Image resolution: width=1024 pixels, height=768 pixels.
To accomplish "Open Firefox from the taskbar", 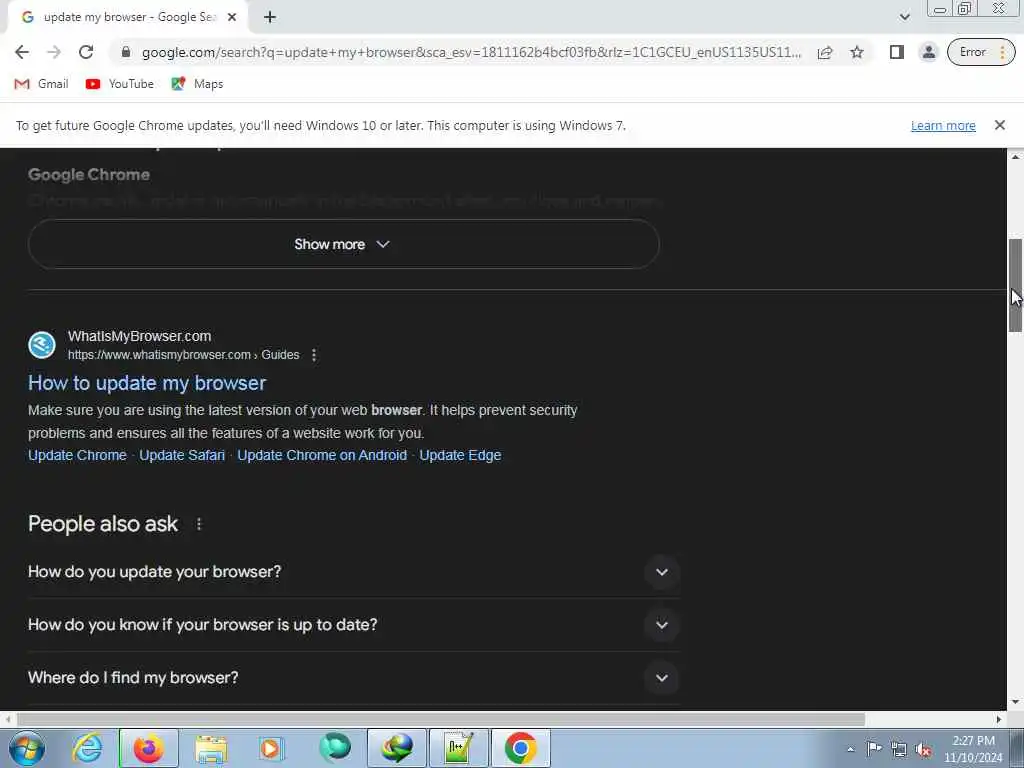I will point(149,748).
